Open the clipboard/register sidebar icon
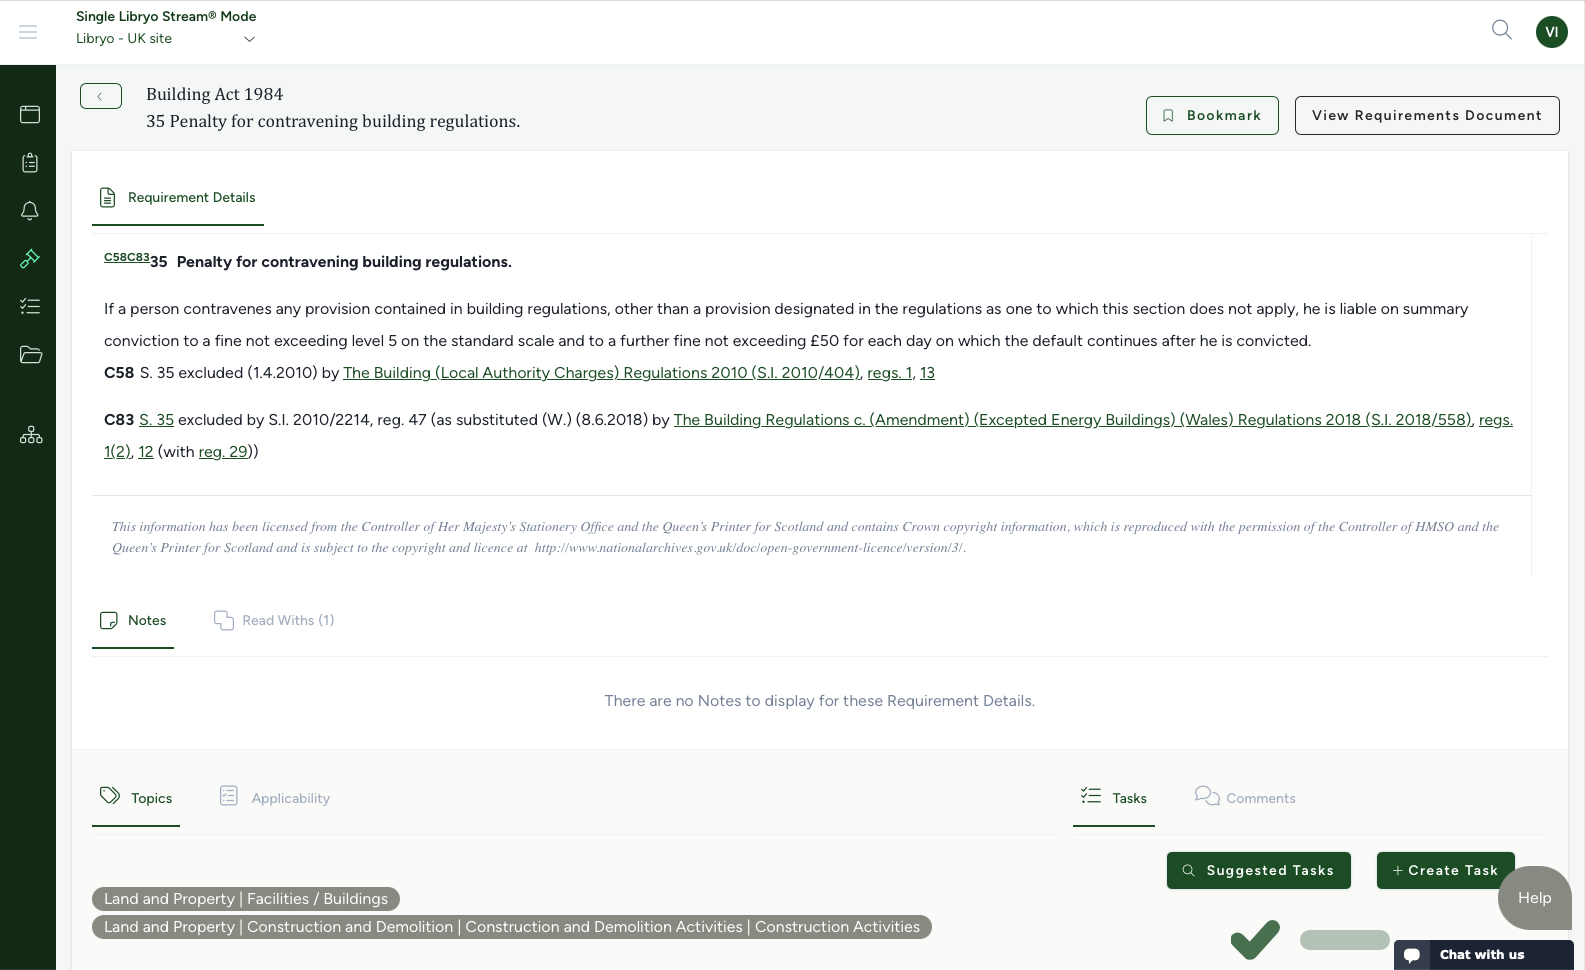This screenshot has width=1585, height=970. tap(29, 162)
